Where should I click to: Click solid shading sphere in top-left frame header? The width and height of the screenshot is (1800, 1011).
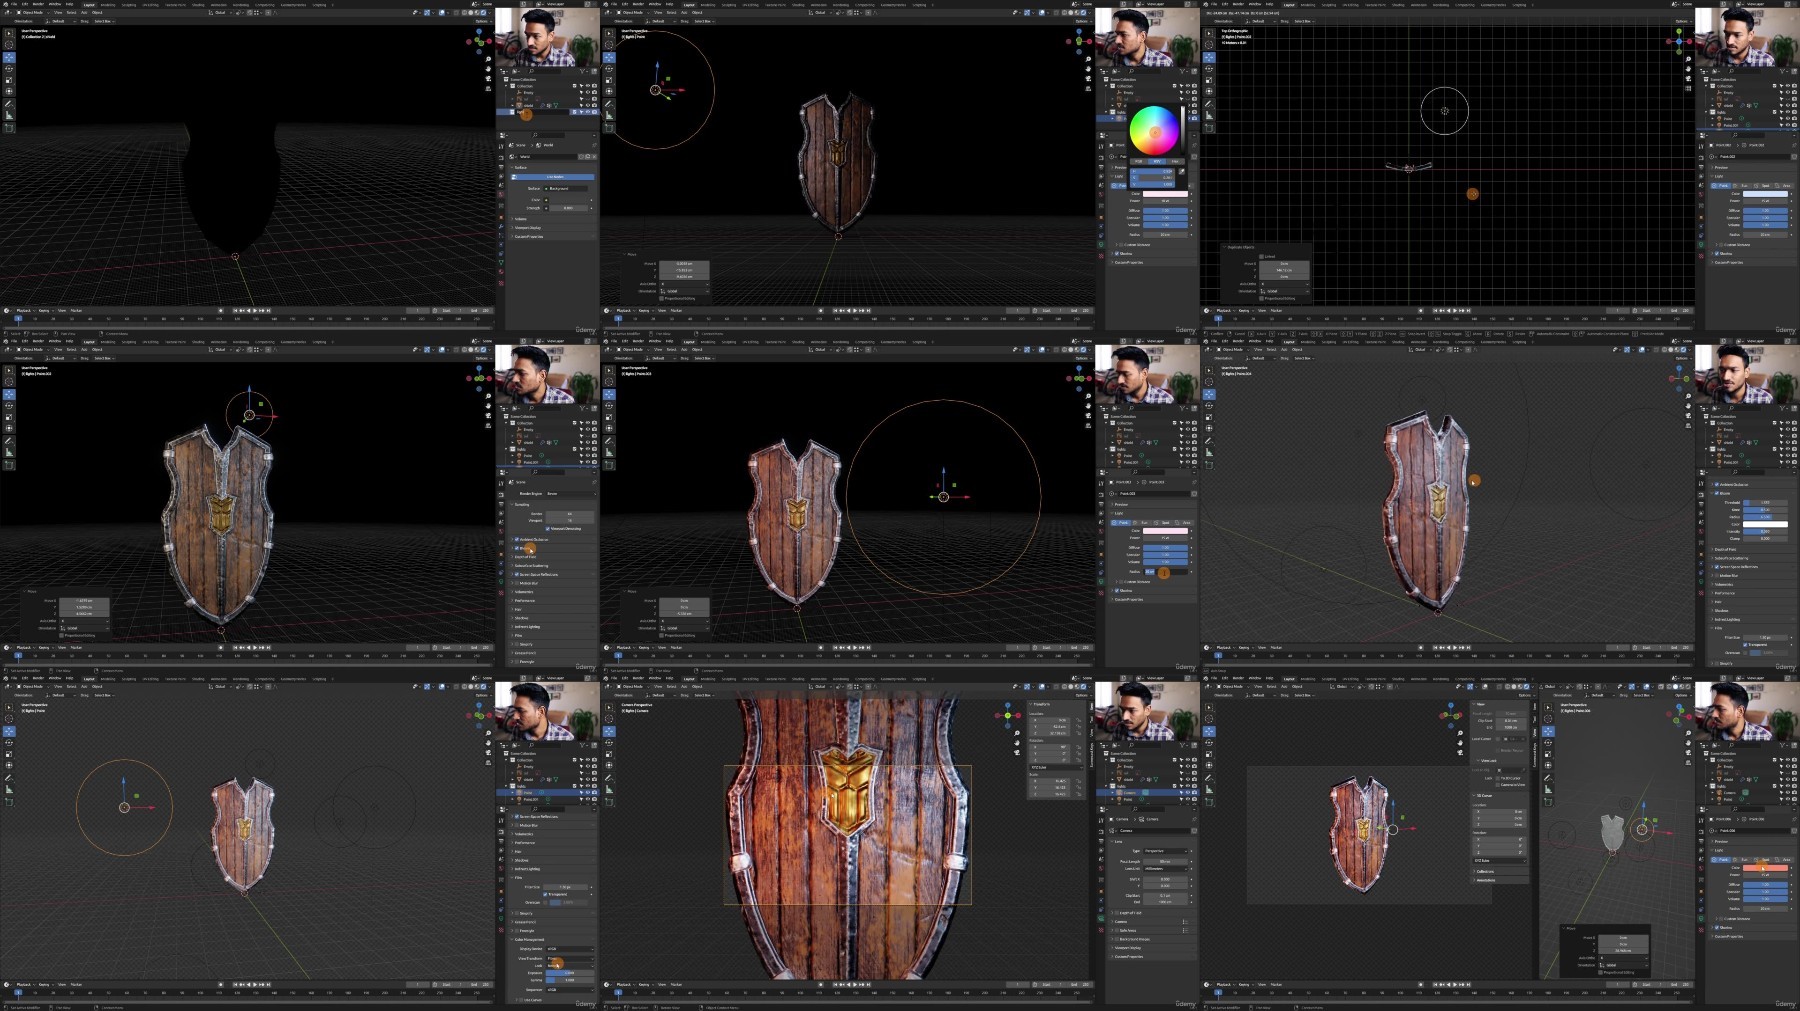click(x=471, y=13)
